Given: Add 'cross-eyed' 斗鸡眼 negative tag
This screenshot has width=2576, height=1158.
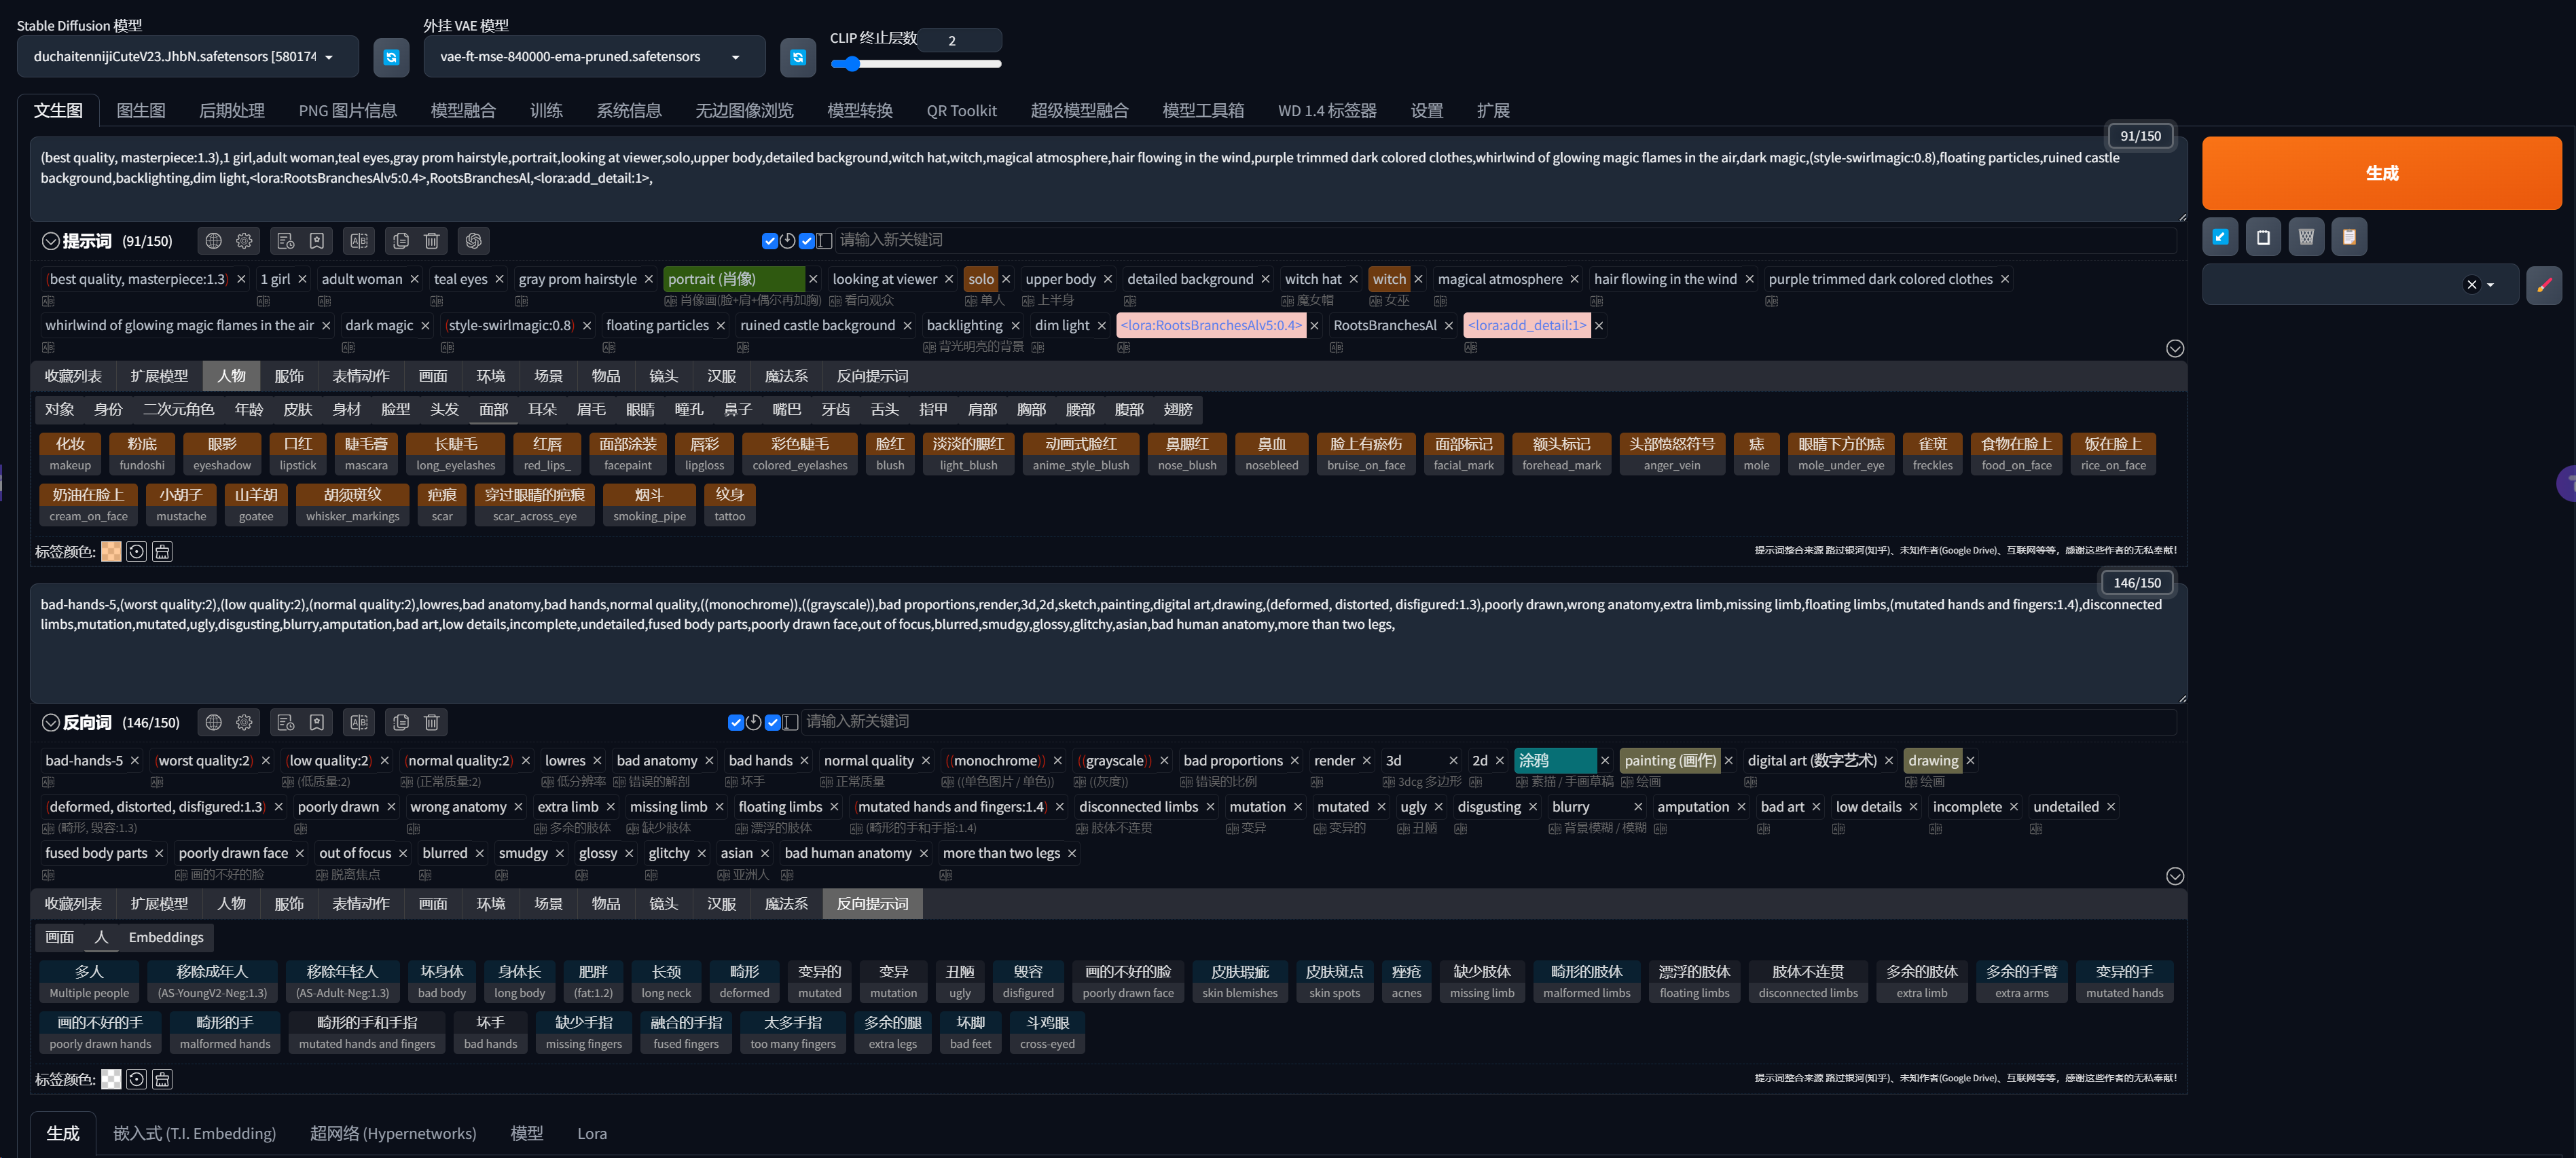Looking at the screenshot, I should (x=1047, y=1032).
